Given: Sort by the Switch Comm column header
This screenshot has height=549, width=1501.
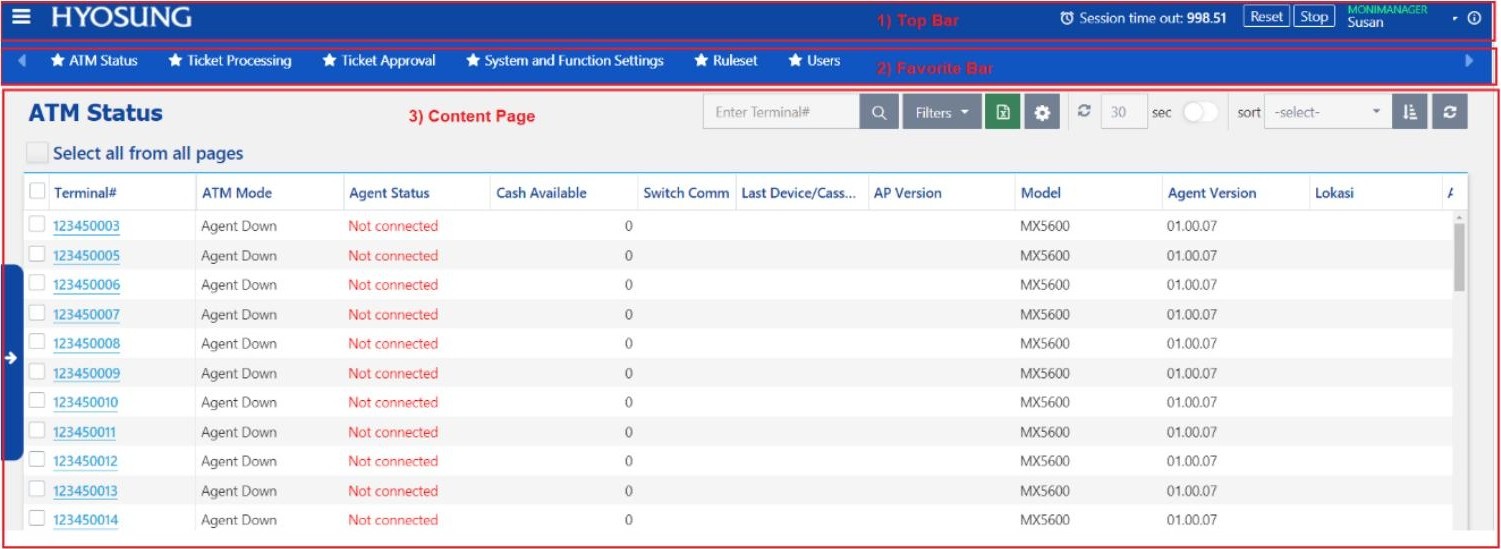Looking at the screenshot, I should tap(686, 193).
